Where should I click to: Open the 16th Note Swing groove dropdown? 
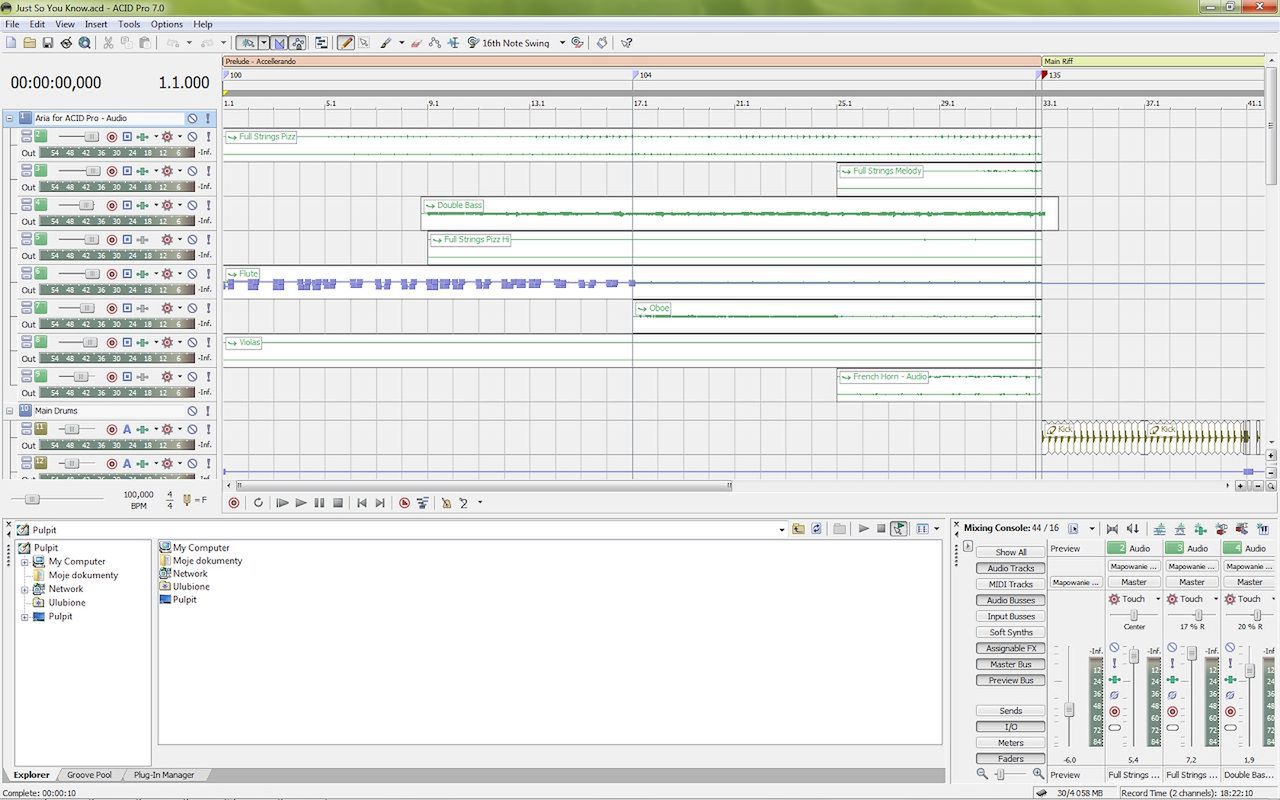562,43
